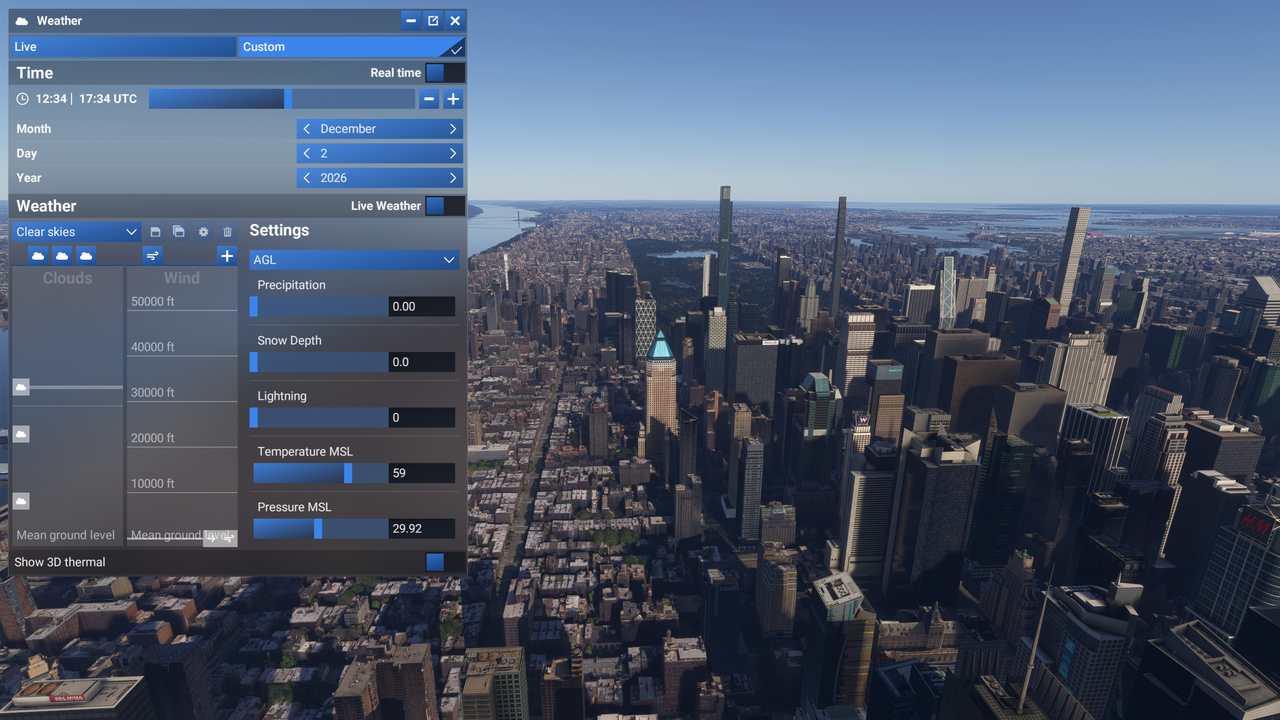This screenshot has height=720, width=1280.
Task: Add a new layer with the plus icon above Wind
Action: tap(227, 256)
